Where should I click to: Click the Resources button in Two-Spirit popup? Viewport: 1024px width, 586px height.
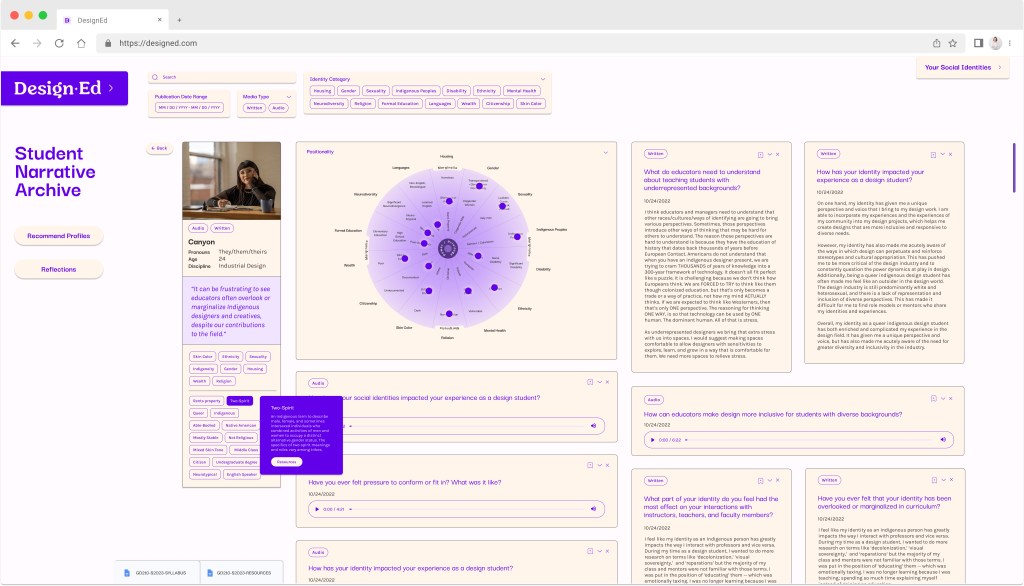(286, 462)
